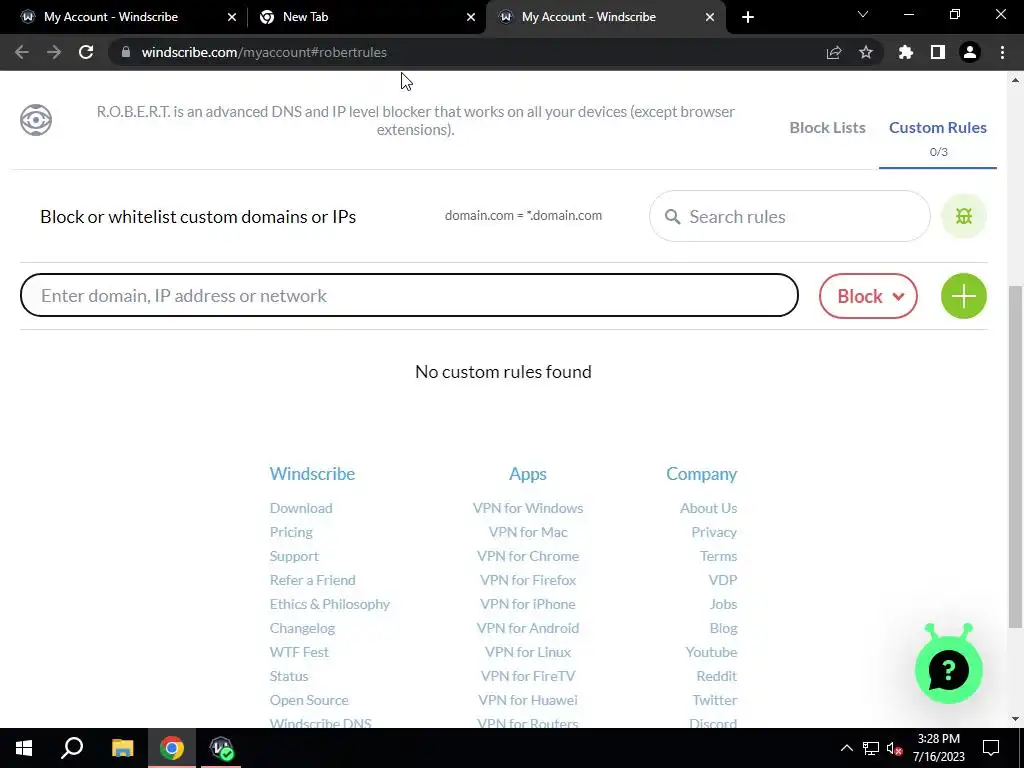
Task: Open VPN for Chrome link
Action: (x=528, y=556)
